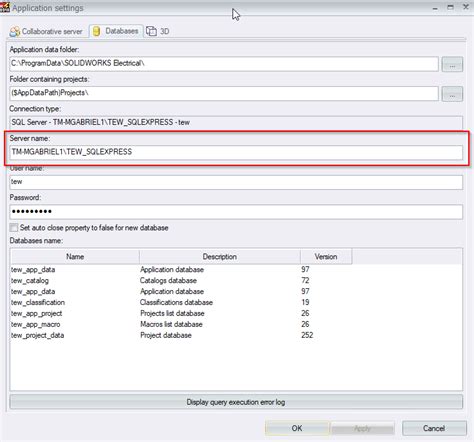The image size is (474, 442).
Task: Browse for Folder containing projects
Action: [x=452, y=94]
